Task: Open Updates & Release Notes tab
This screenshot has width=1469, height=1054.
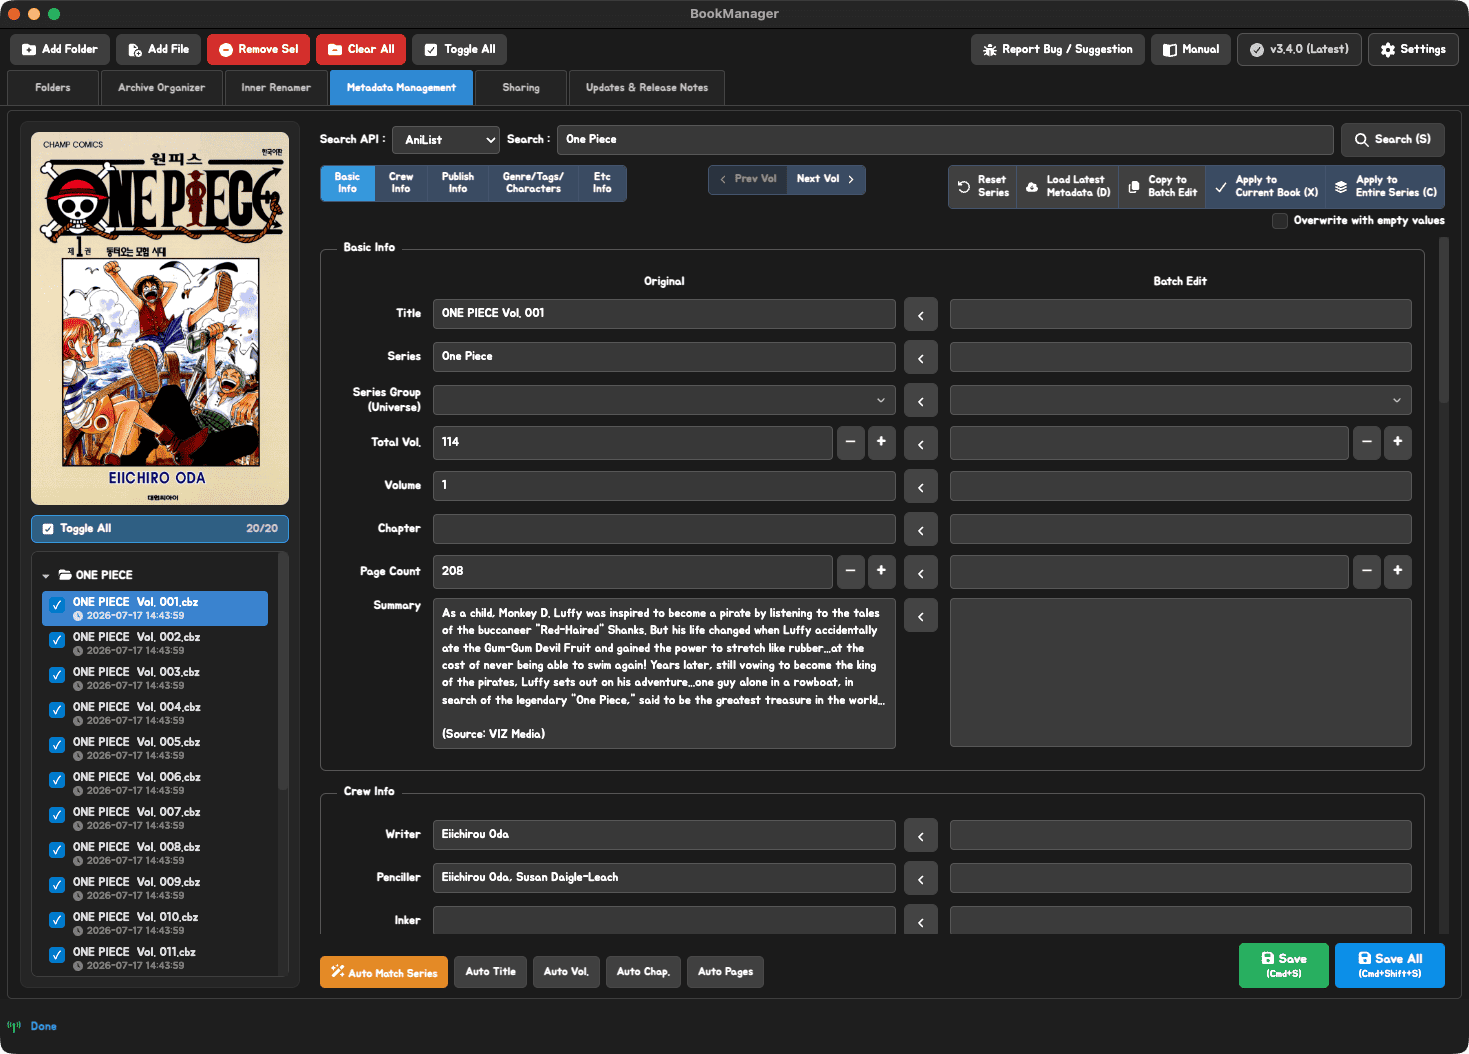Action: (647, 88)
